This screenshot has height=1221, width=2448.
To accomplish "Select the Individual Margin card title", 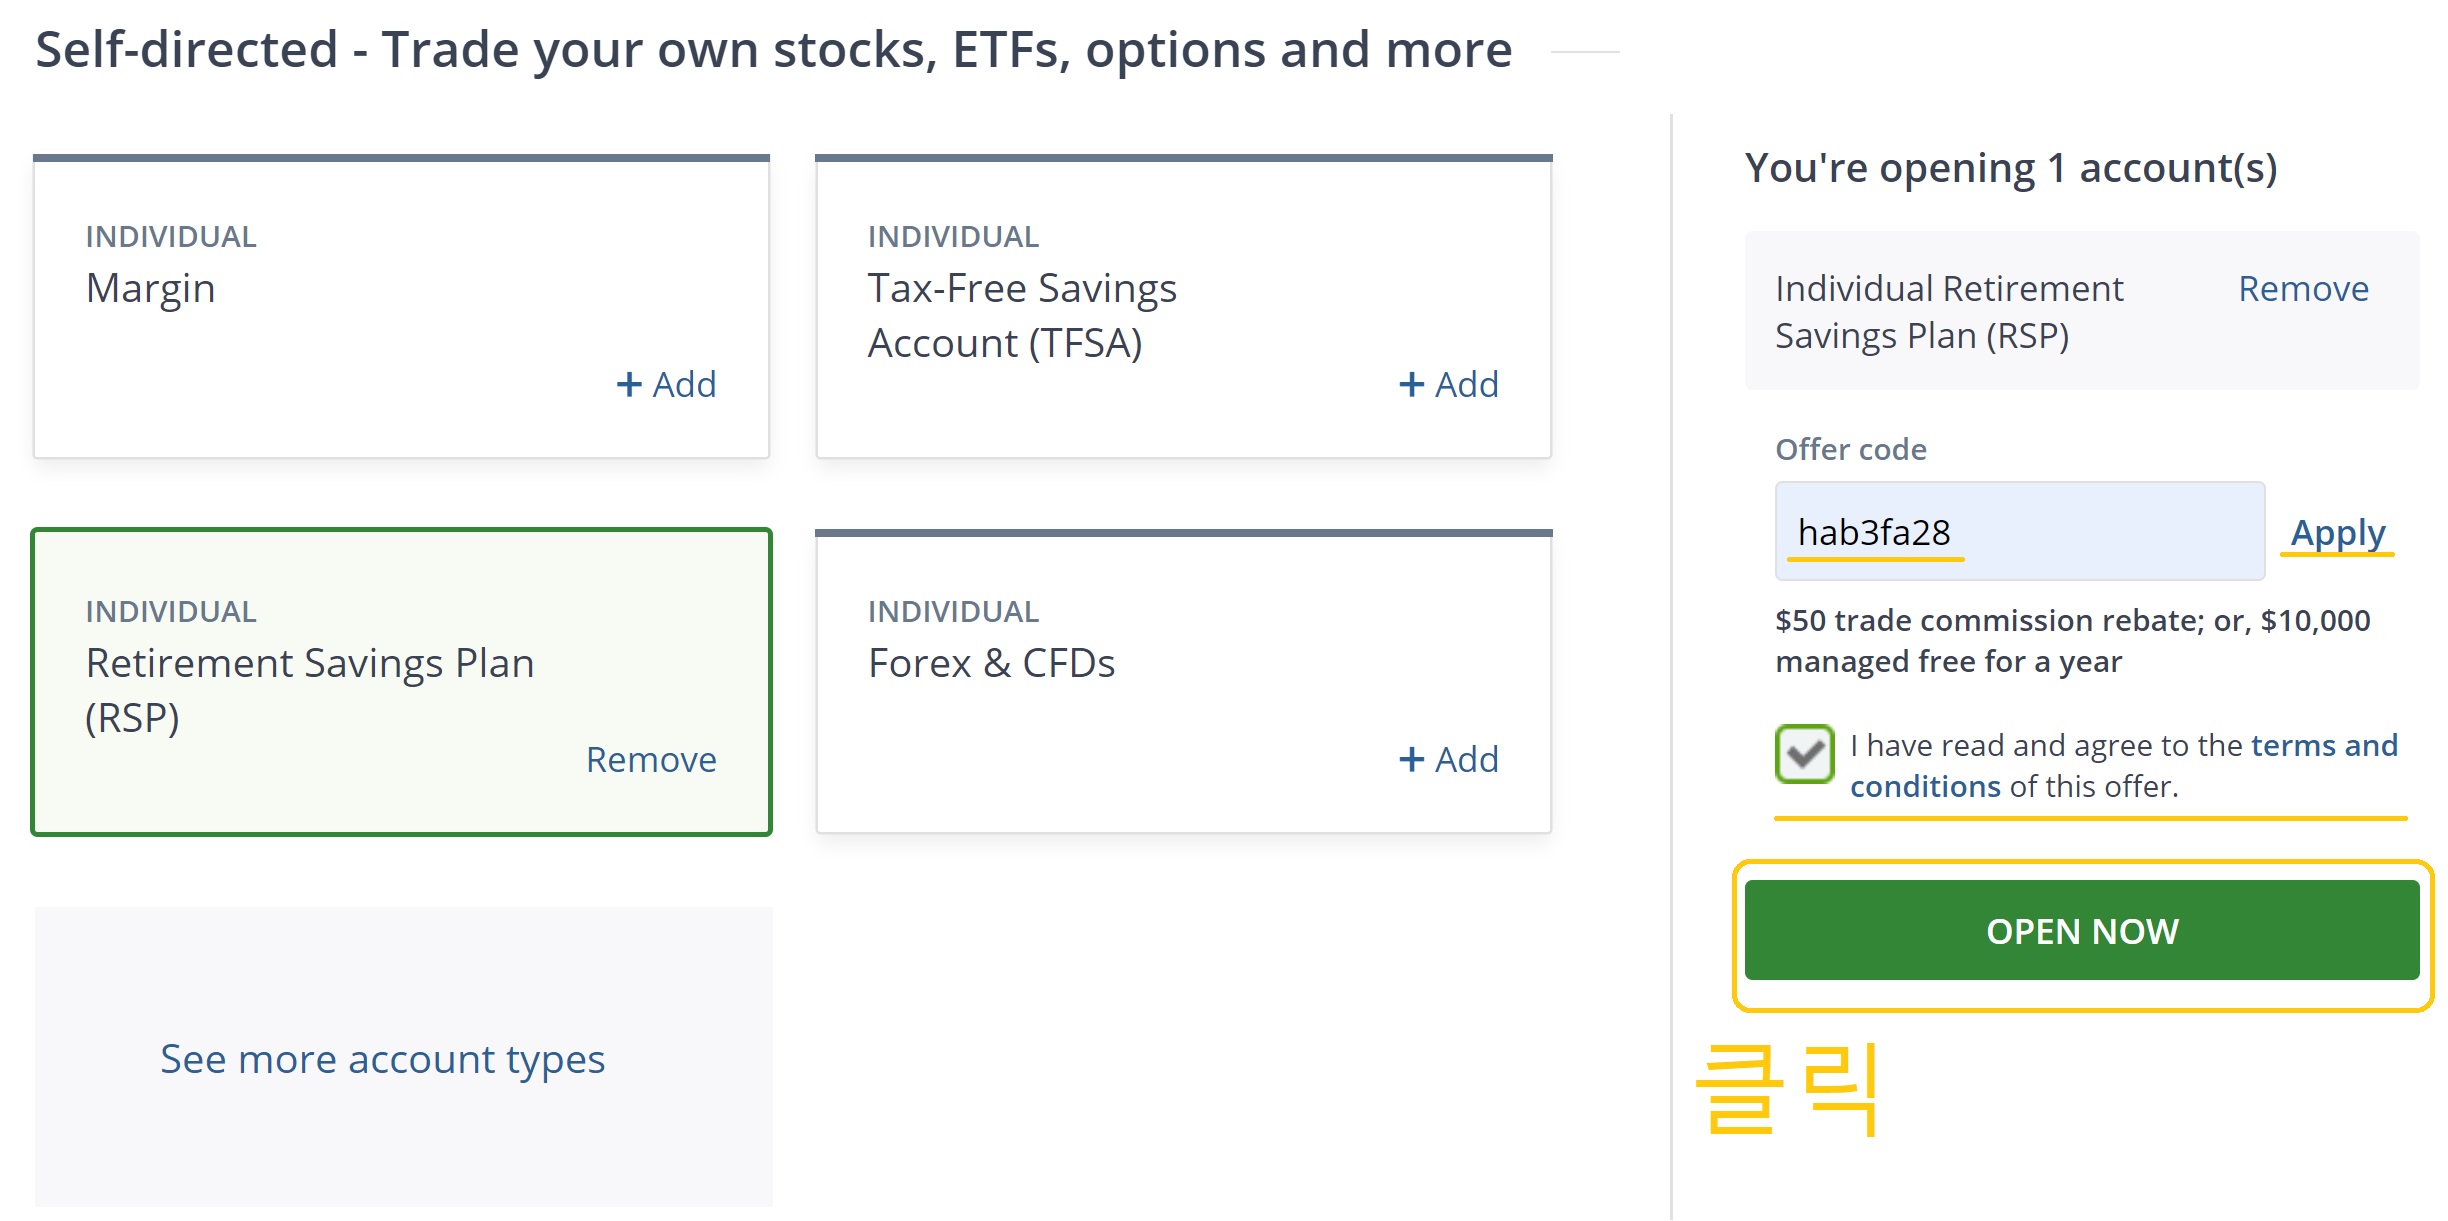I will coord(150,288).
